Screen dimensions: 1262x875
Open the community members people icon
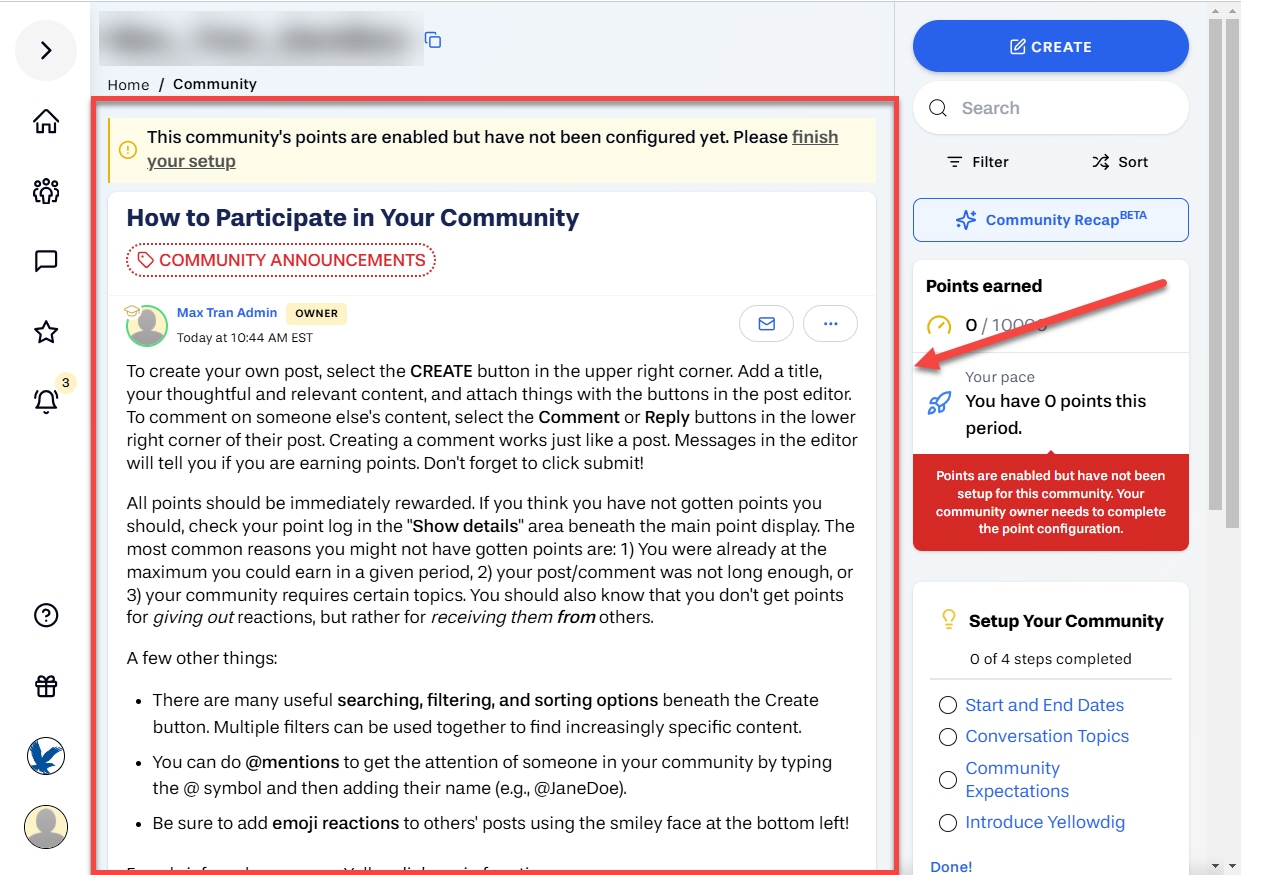(46, 191)
